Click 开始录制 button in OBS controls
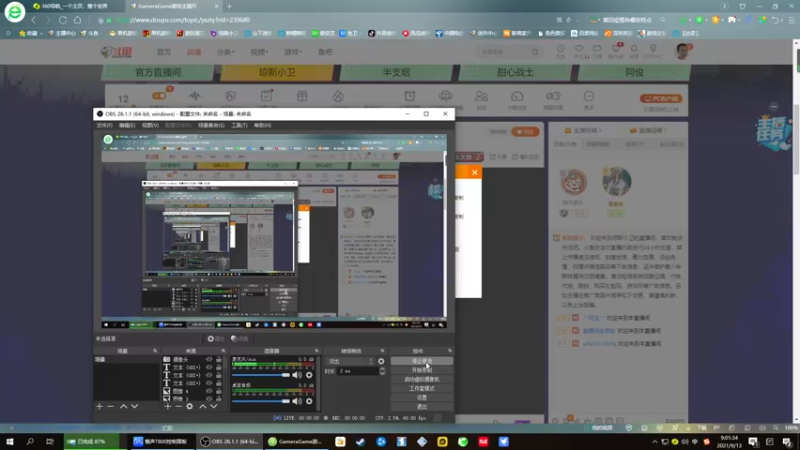The image size is (800, 450). (421, 370)
